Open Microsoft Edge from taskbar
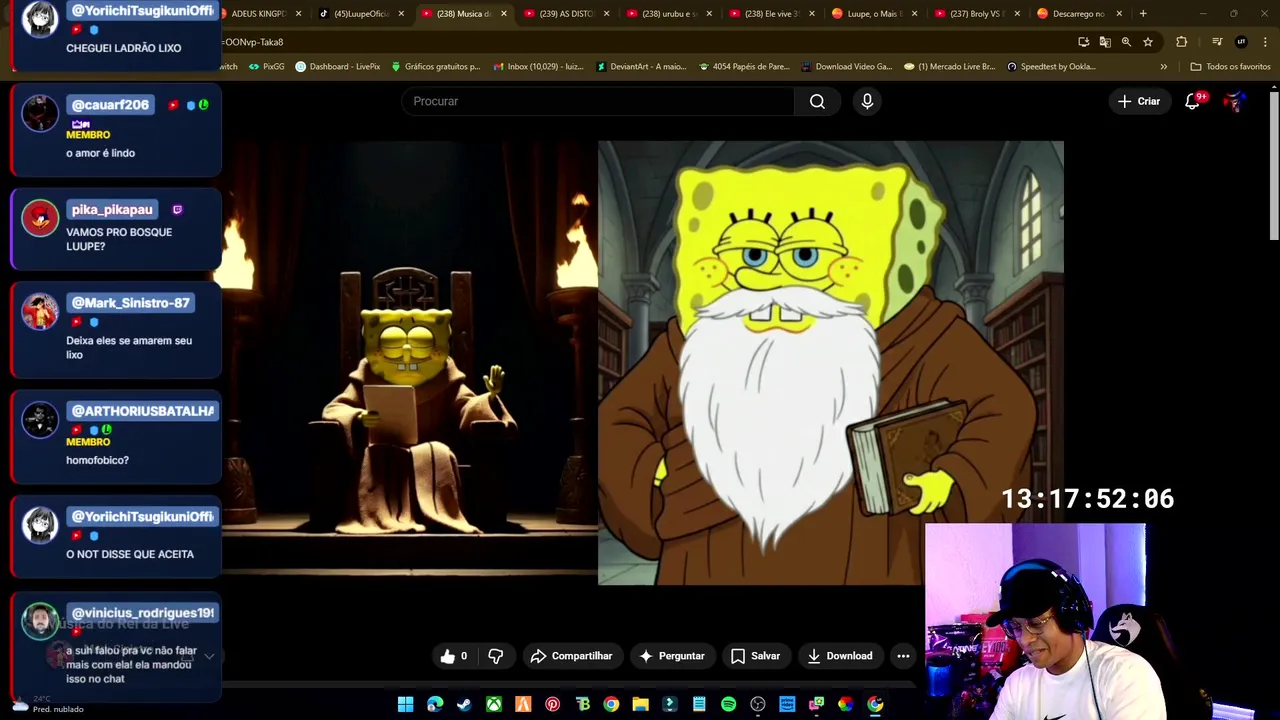The image size is (1280, 720). [435, 704]
